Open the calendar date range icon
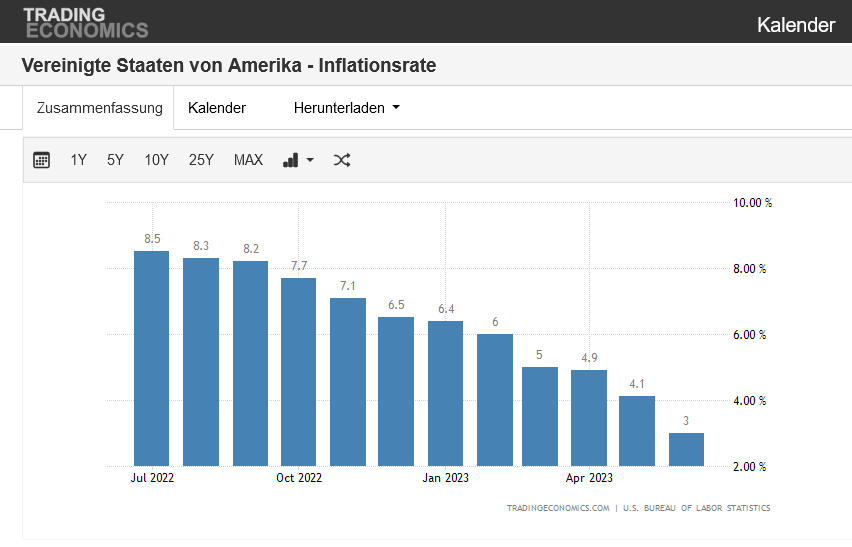Viewport: 852px width, 547px height. pyautogui.click(x=41, y=160)
